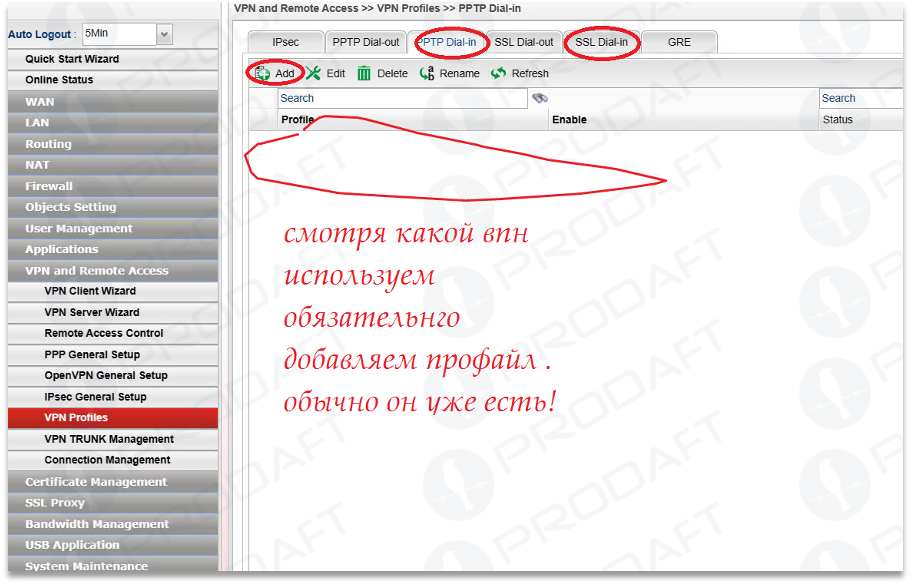Viewport: 912px width, 586px height.
Task: Open the Auto Logout dropdown
Action: (164, 34)
